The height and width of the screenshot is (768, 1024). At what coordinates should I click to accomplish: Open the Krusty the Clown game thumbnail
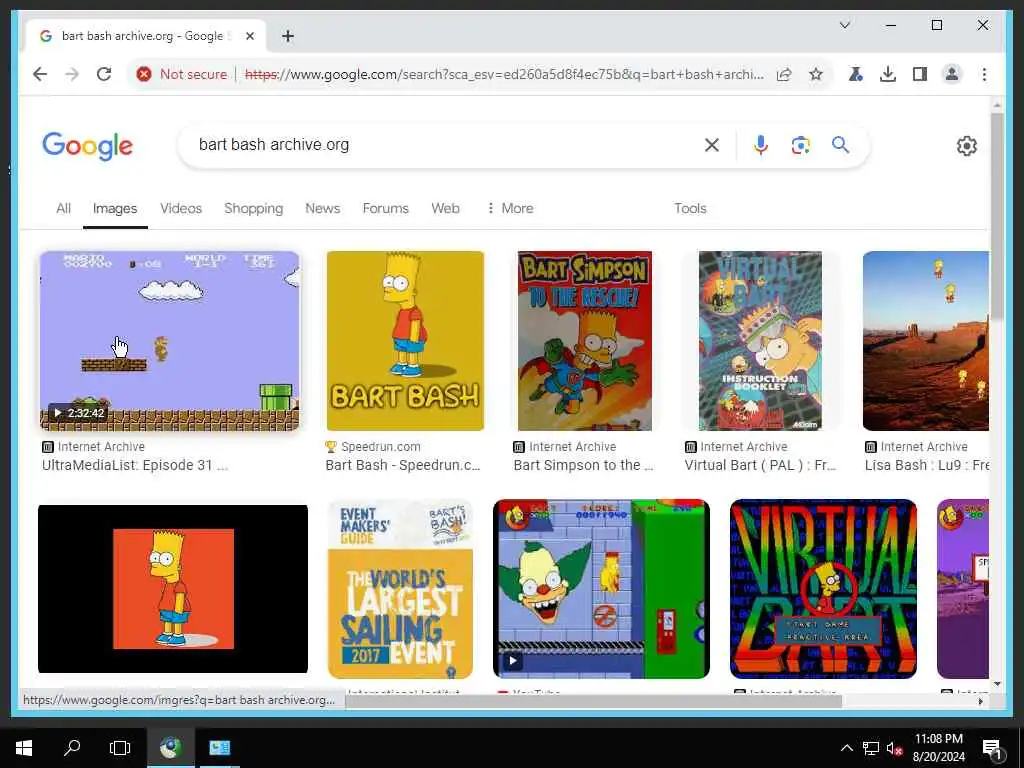tap(601, 589)
